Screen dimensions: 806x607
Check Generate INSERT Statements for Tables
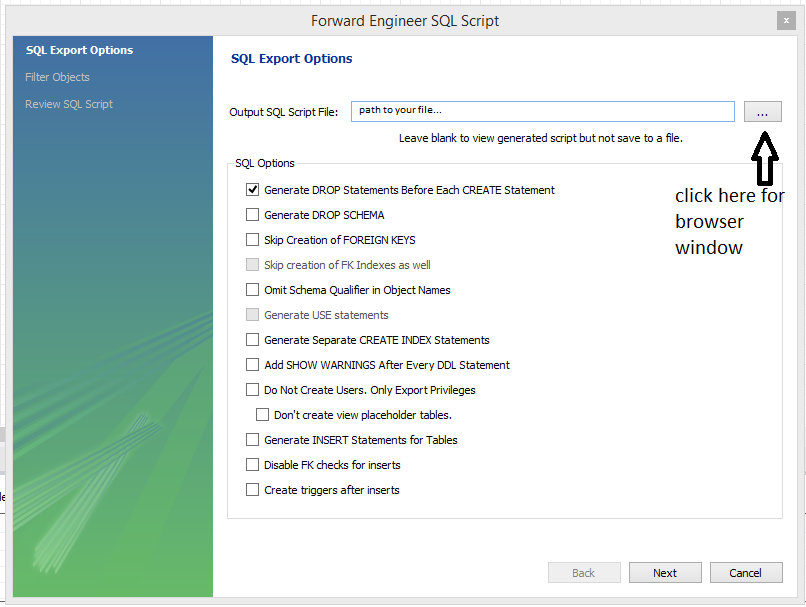point(253,440)
